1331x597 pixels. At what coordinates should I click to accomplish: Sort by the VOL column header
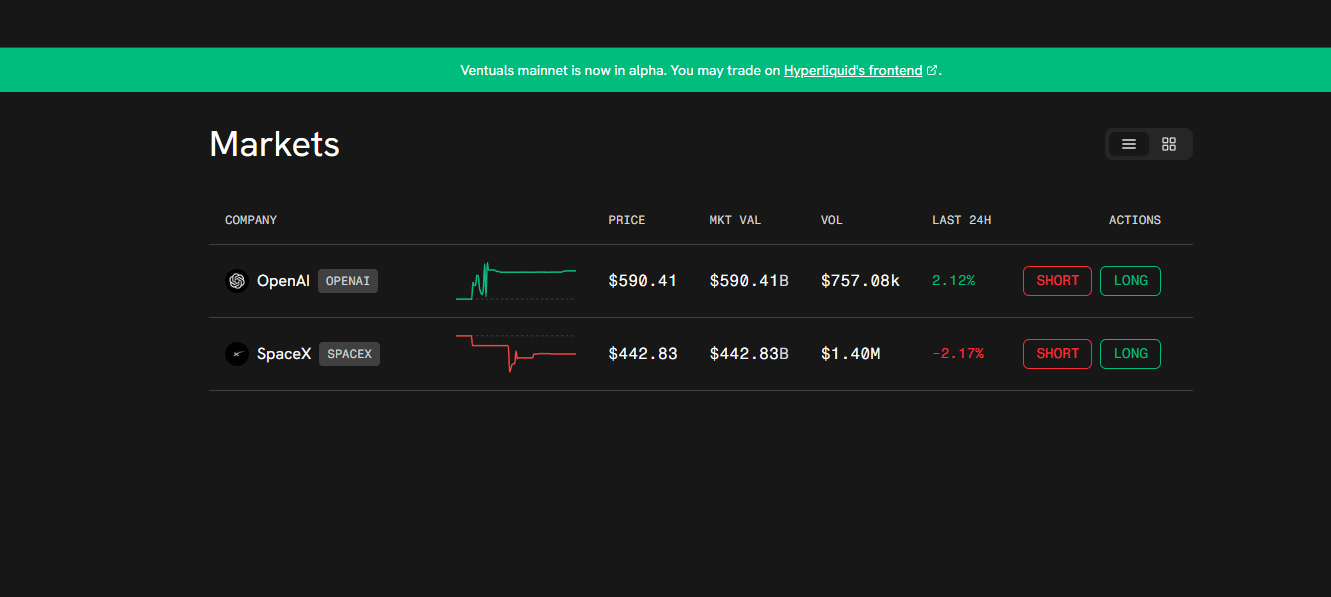pos(832,220)
